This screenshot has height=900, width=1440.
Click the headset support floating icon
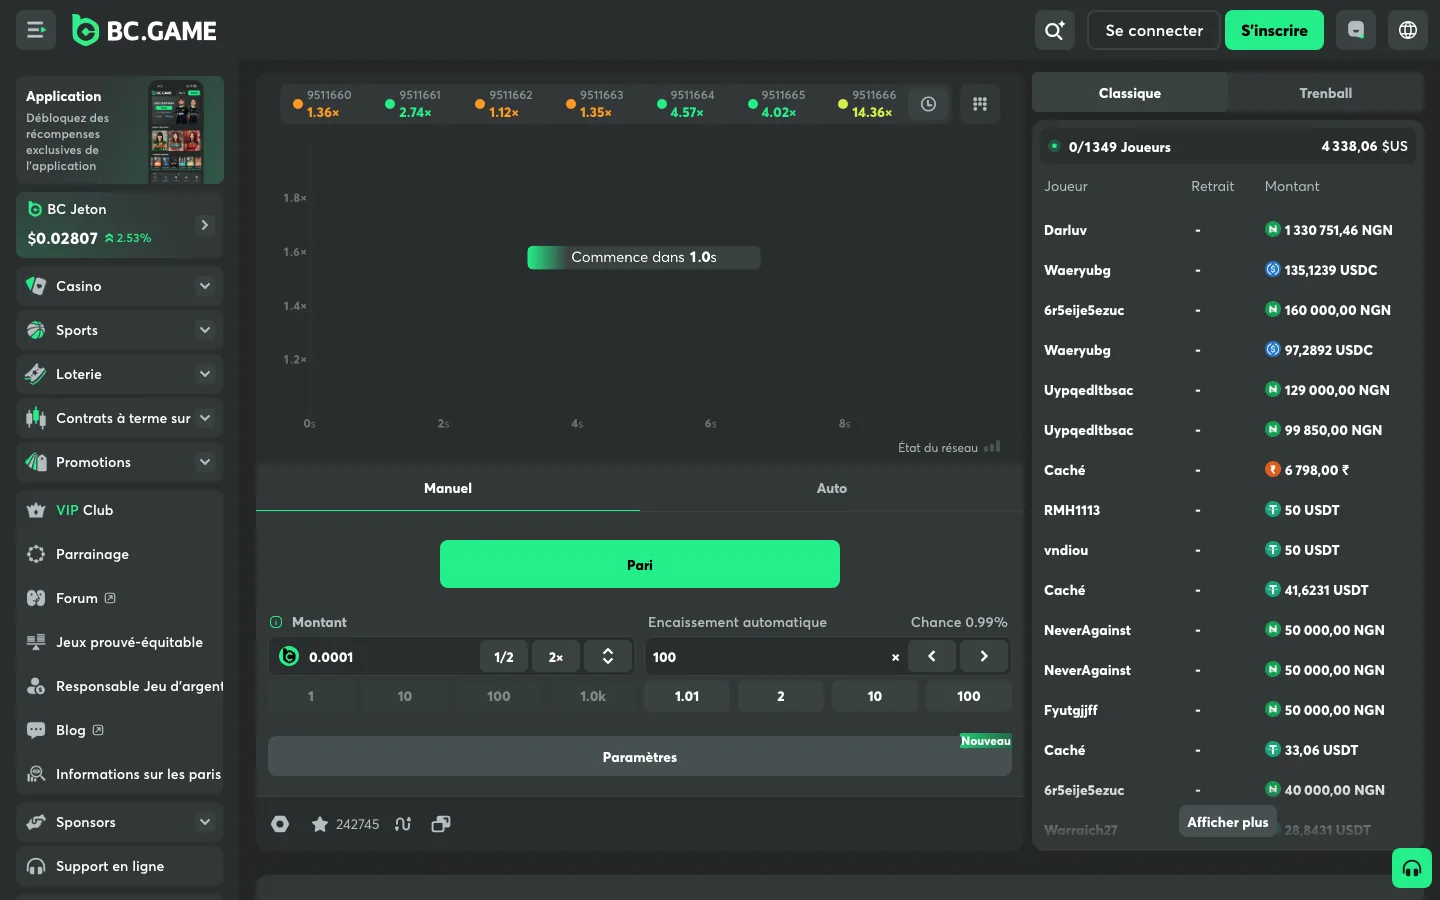pyautogui.click(x=1412, y=868)
